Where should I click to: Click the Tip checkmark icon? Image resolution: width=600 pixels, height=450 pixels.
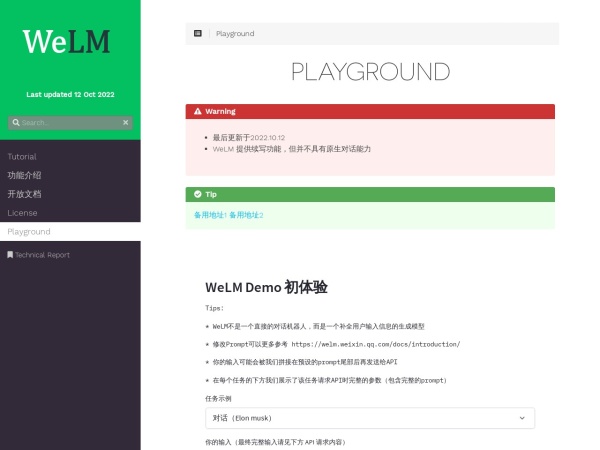pyautogui.click(x=198, y=194)
